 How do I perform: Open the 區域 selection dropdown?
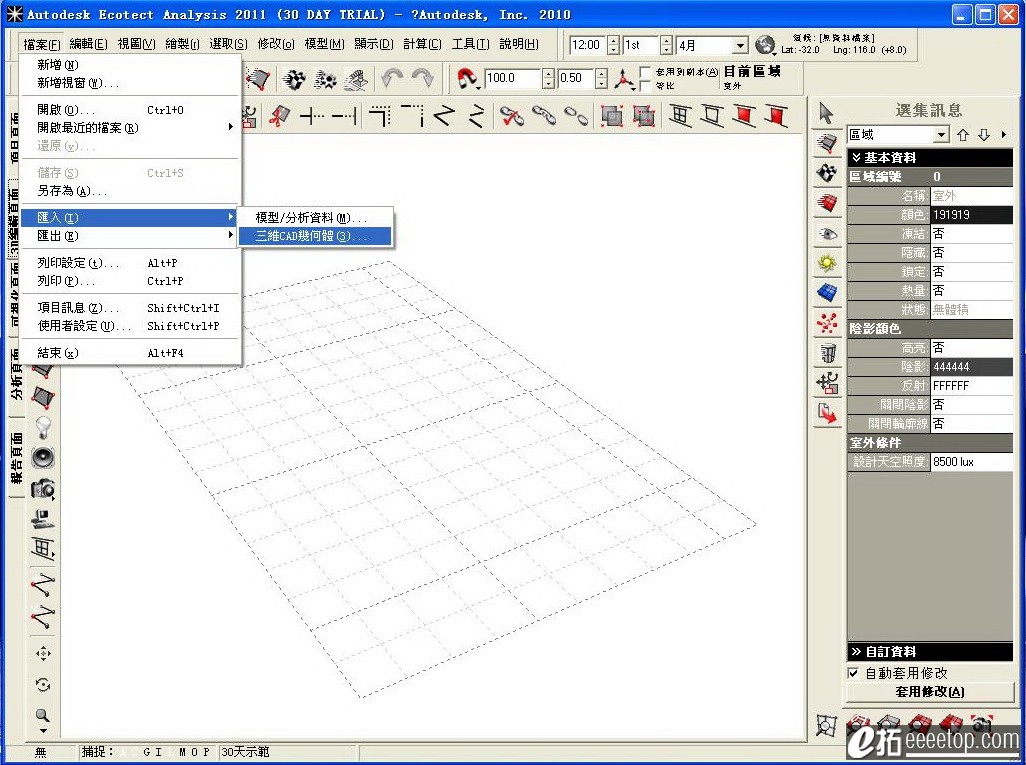(941, 135)
